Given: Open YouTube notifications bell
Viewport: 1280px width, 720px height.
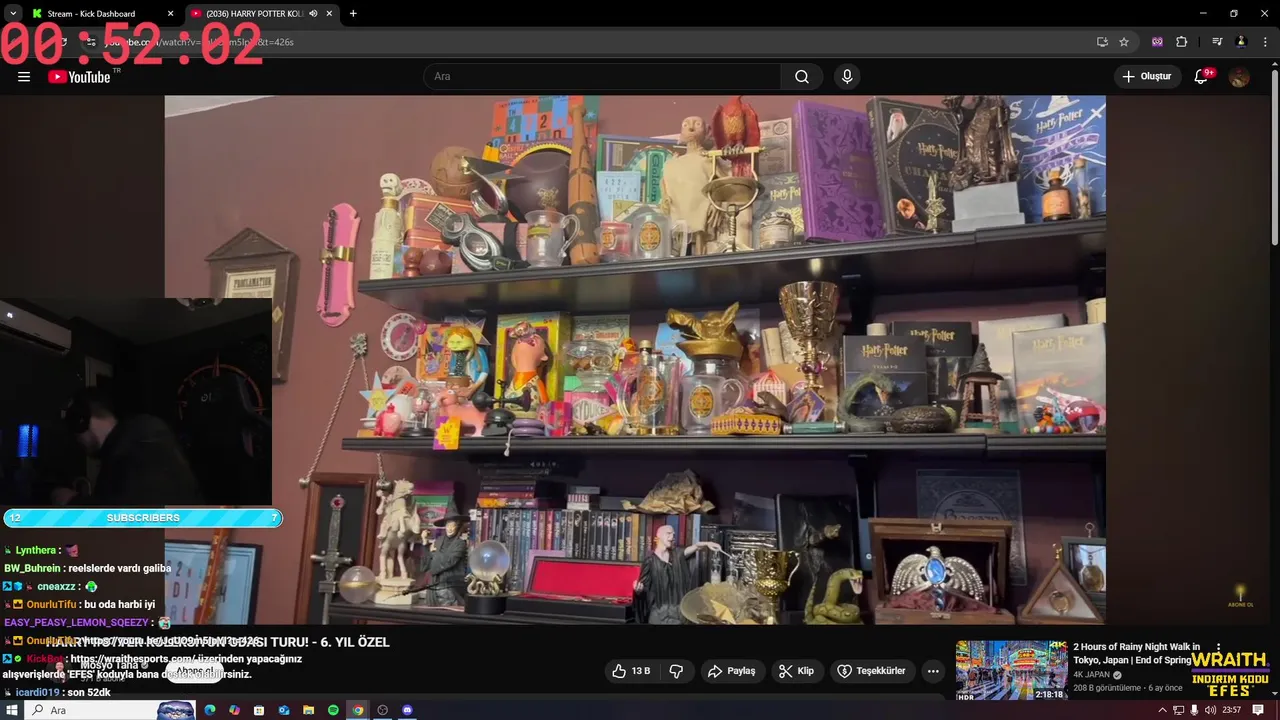Looking at the screenshot, I should [1203, 77].
